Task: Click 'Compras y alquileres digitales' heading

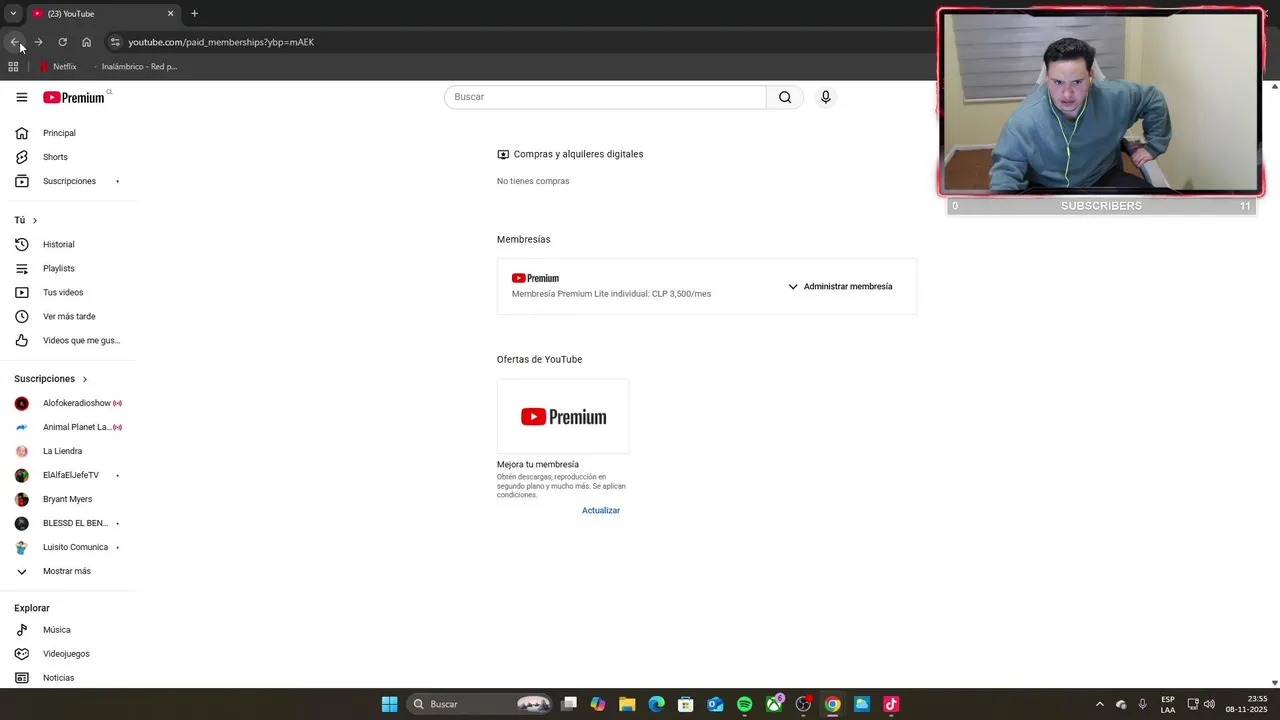Action: 578,154
